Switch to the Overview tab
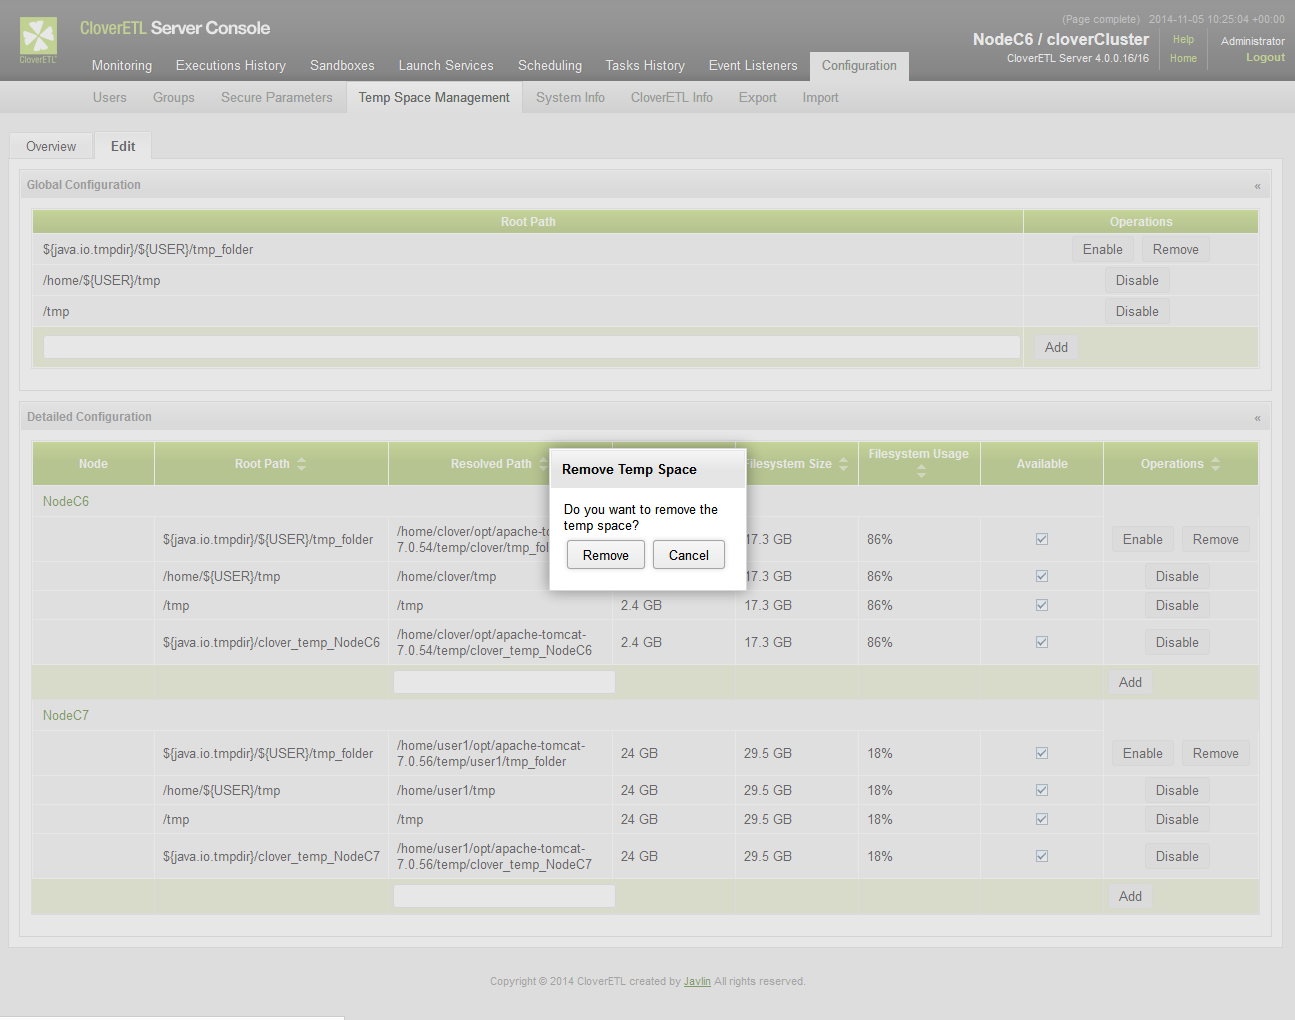Viewport: 1295px width, 1020px height. [51, 147]
